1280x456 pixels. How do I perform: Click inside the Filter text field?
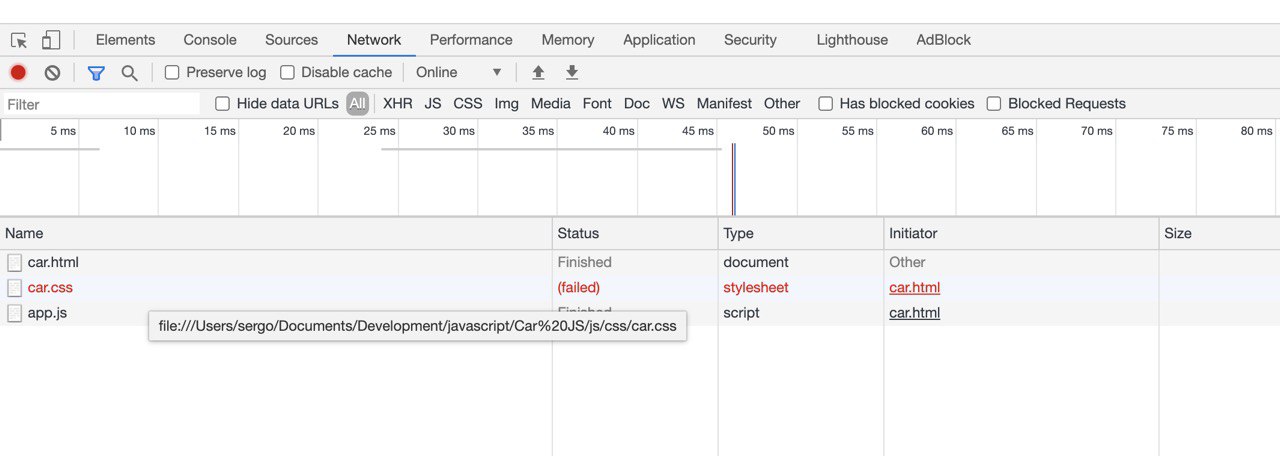(x=100, y=104)
